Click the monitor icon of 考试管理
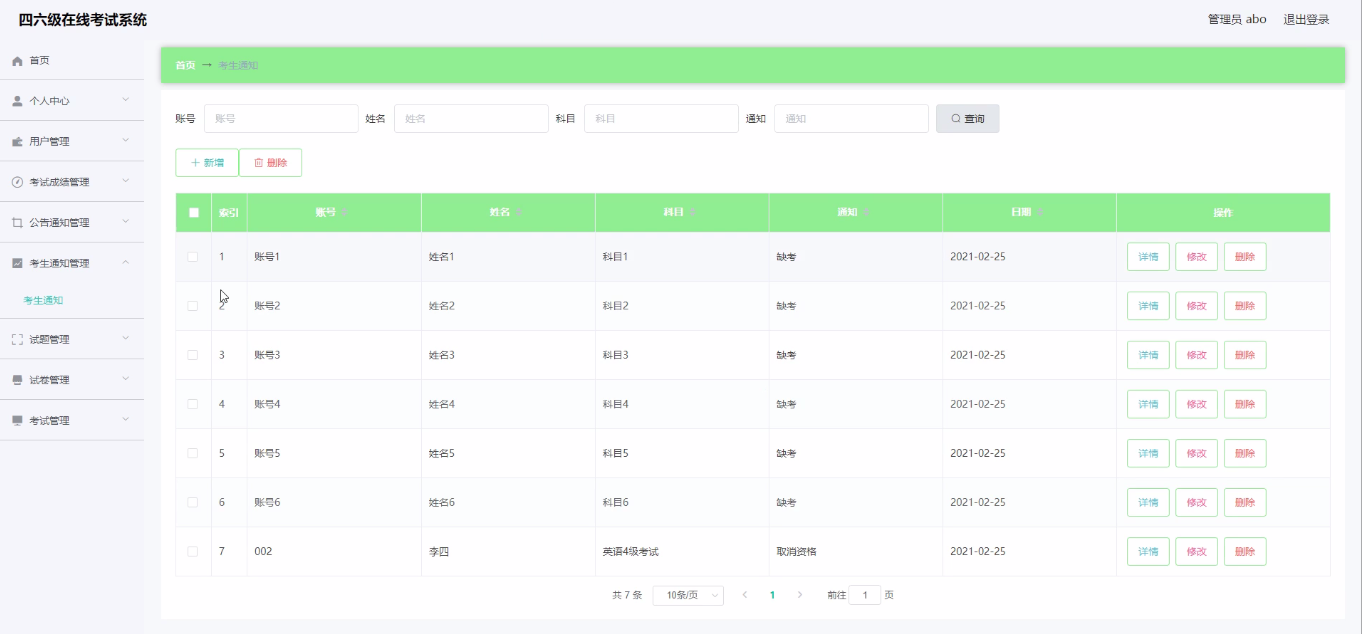1362x634 pixels. pos(17,421)
